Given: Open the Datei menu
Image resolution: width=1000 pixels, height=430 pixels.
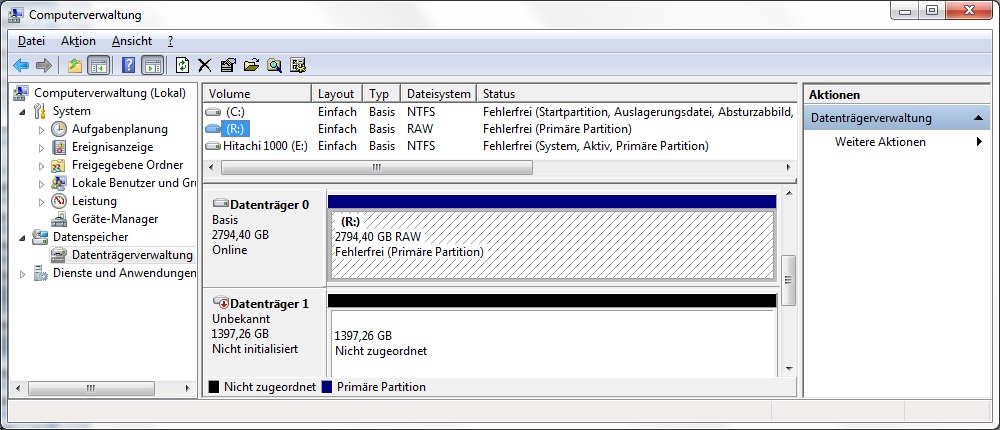Looking at the screenshot, I should click(x=31, y=41).
